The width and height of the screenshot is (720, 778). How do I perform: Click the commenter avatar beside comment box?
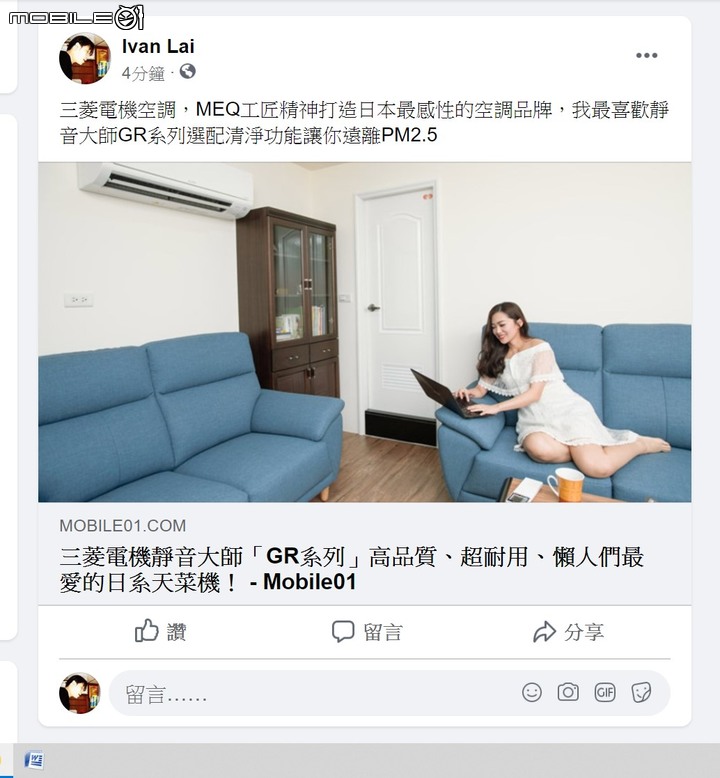pyautogui.click(x=79, y=693)
